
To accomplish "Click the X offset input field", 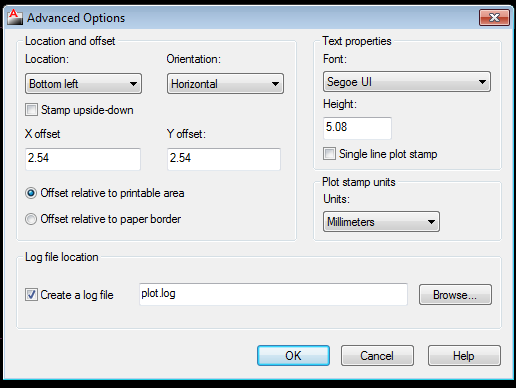I will point(83,159).
